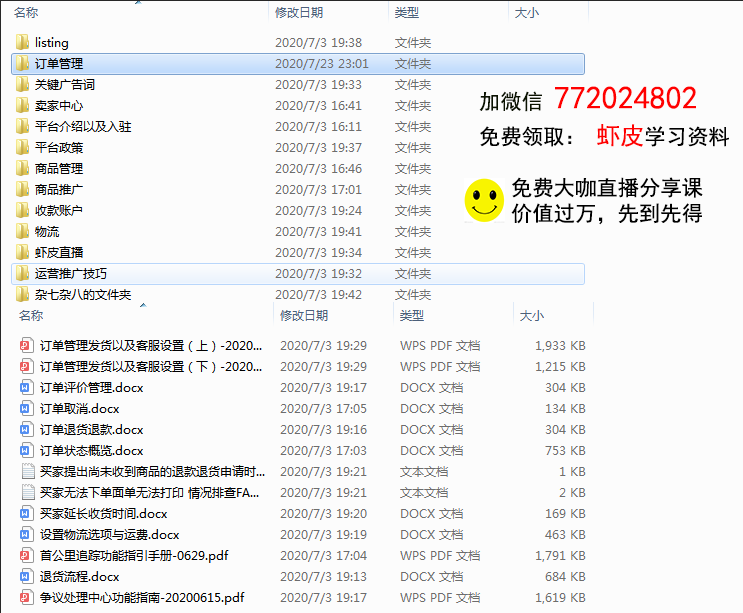The width and height of the screenshot is (743, 613).
Task: Sort lower file list by 类型
Action: pos(412,316)
